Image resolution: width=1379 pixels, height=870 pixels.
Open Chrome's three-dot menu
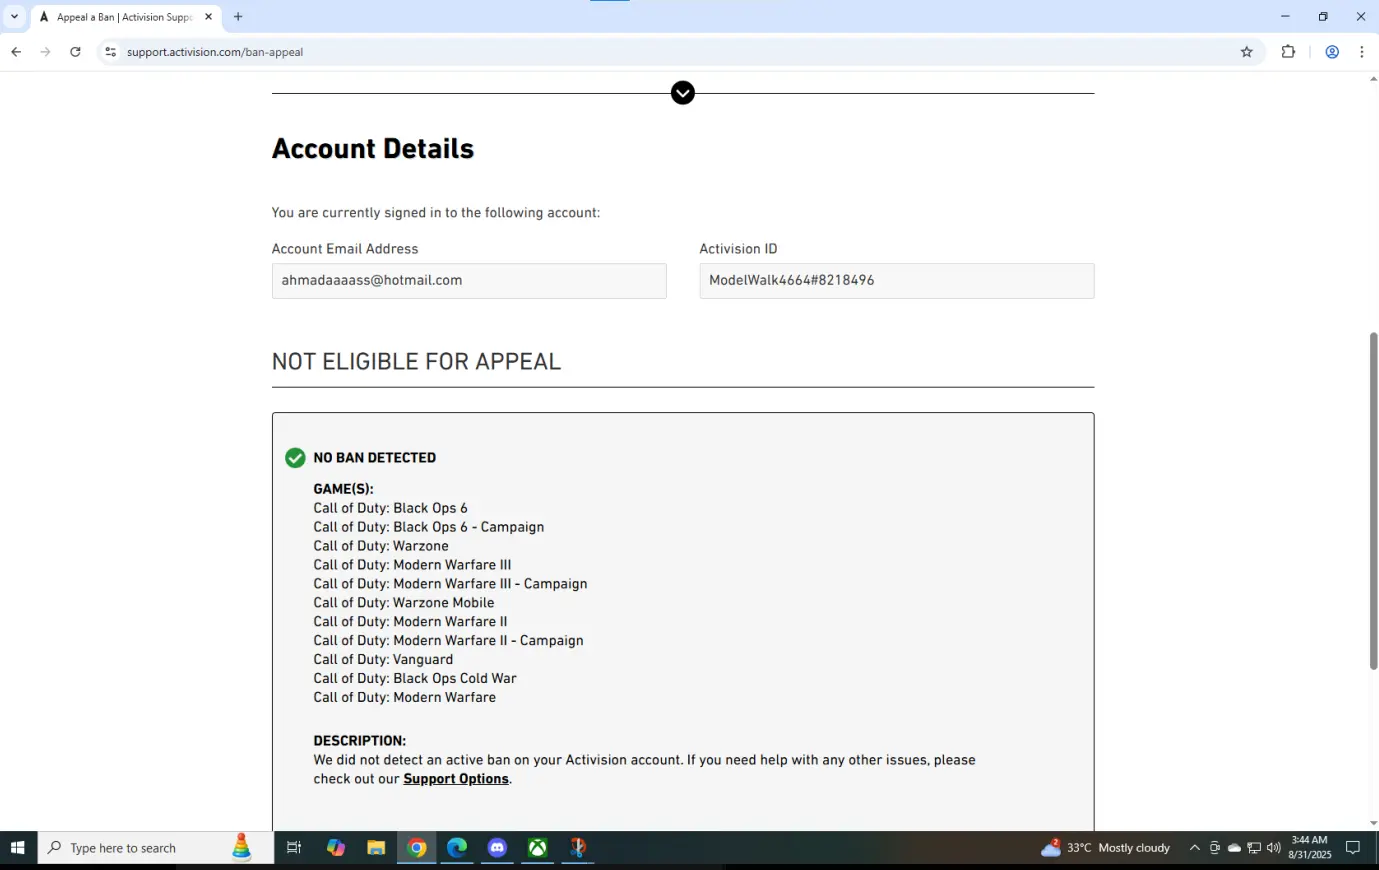1362,52
